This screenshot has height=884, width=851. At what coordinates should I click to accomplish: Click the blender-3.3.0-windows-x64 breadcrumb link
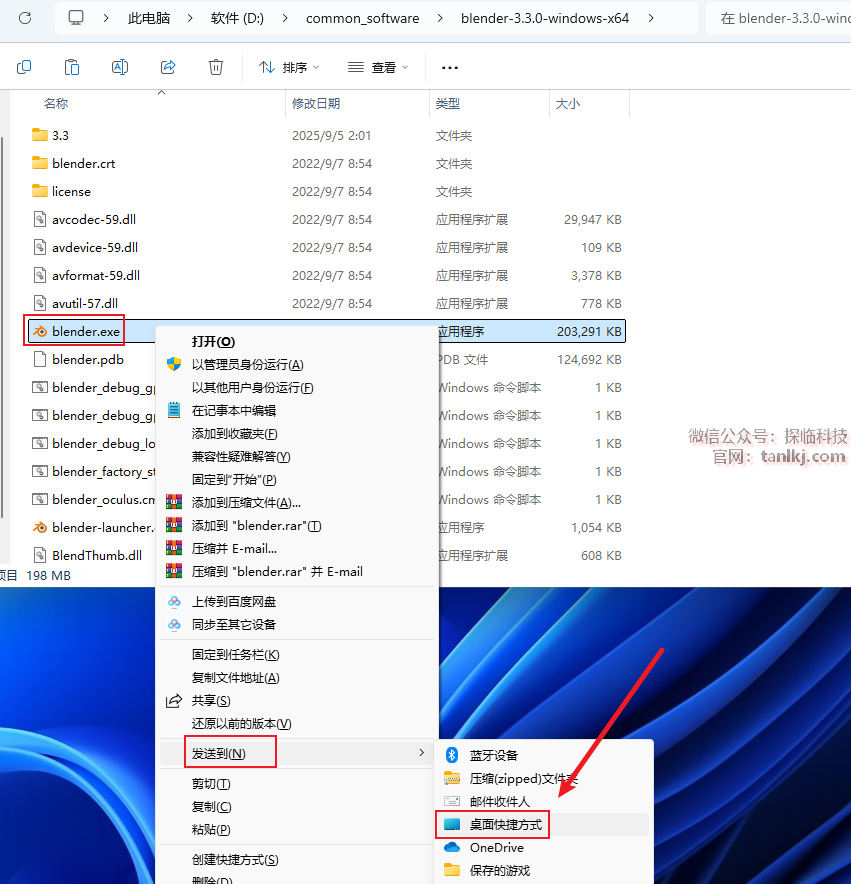click(545, 18)
